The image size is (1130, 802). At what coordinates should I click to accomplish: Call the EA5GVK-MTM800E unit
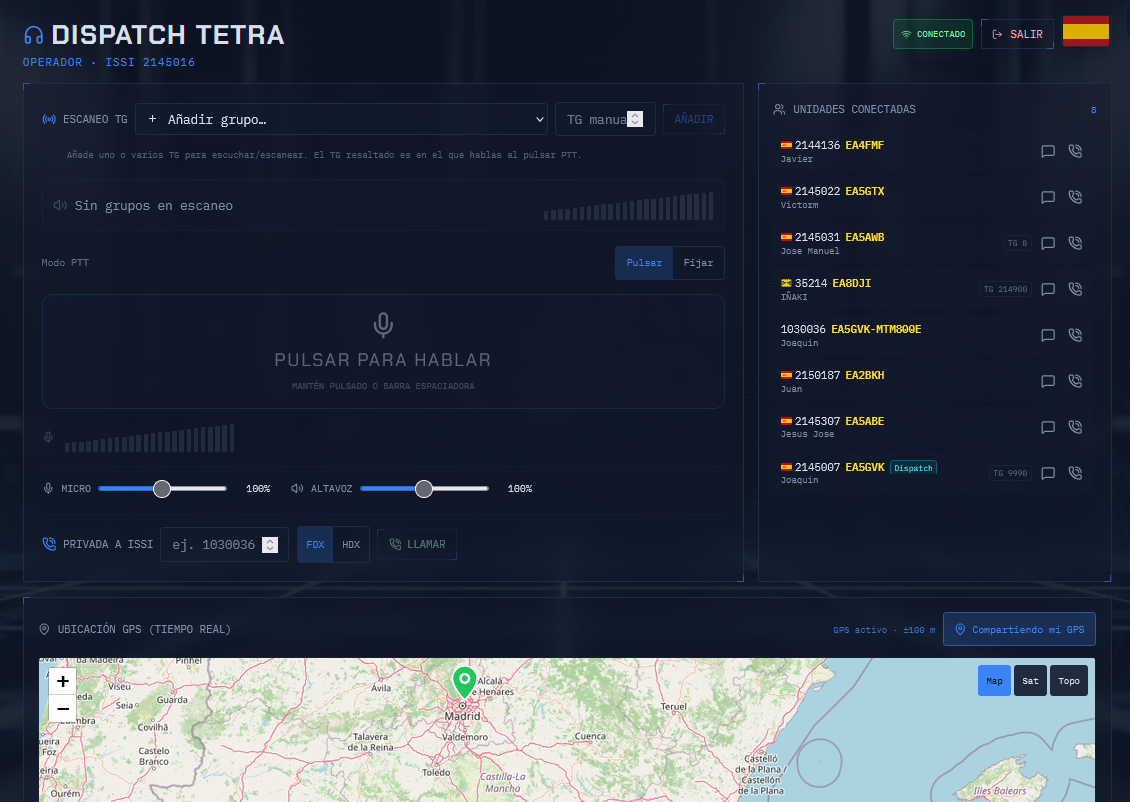tap(1075, 335)
